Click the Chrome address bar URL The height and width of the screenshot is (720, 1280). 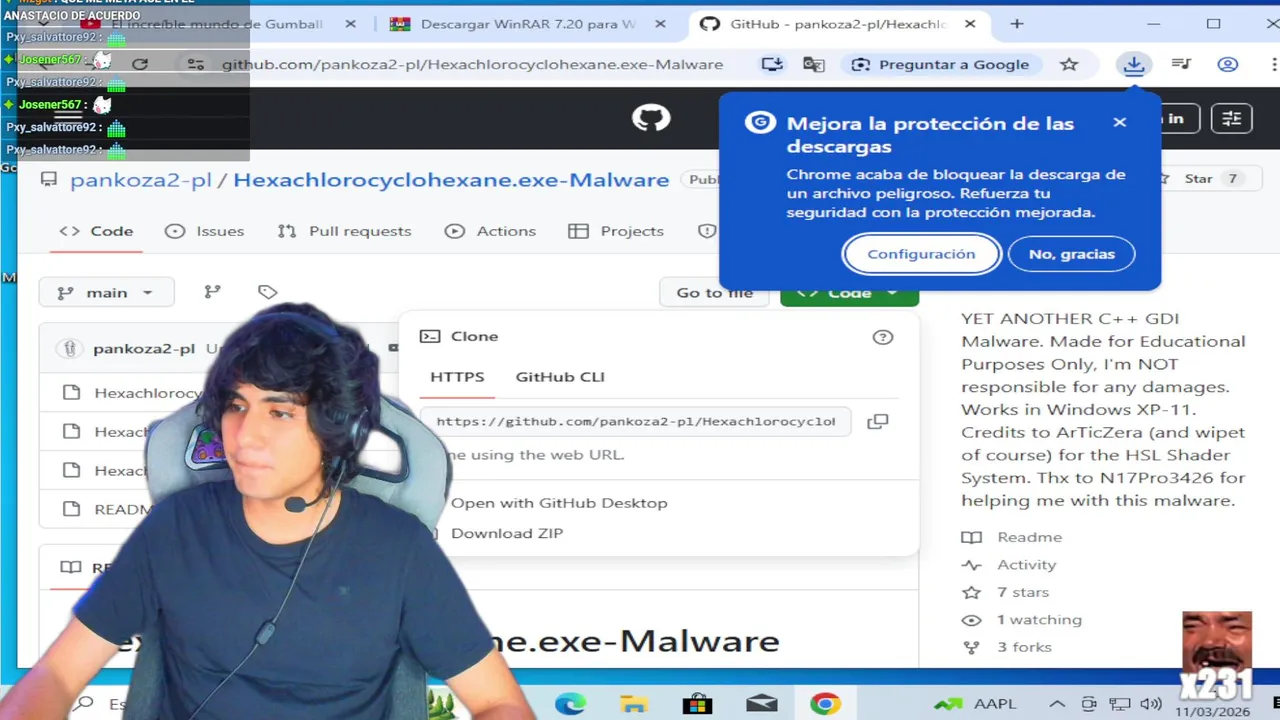coord(472,64)
